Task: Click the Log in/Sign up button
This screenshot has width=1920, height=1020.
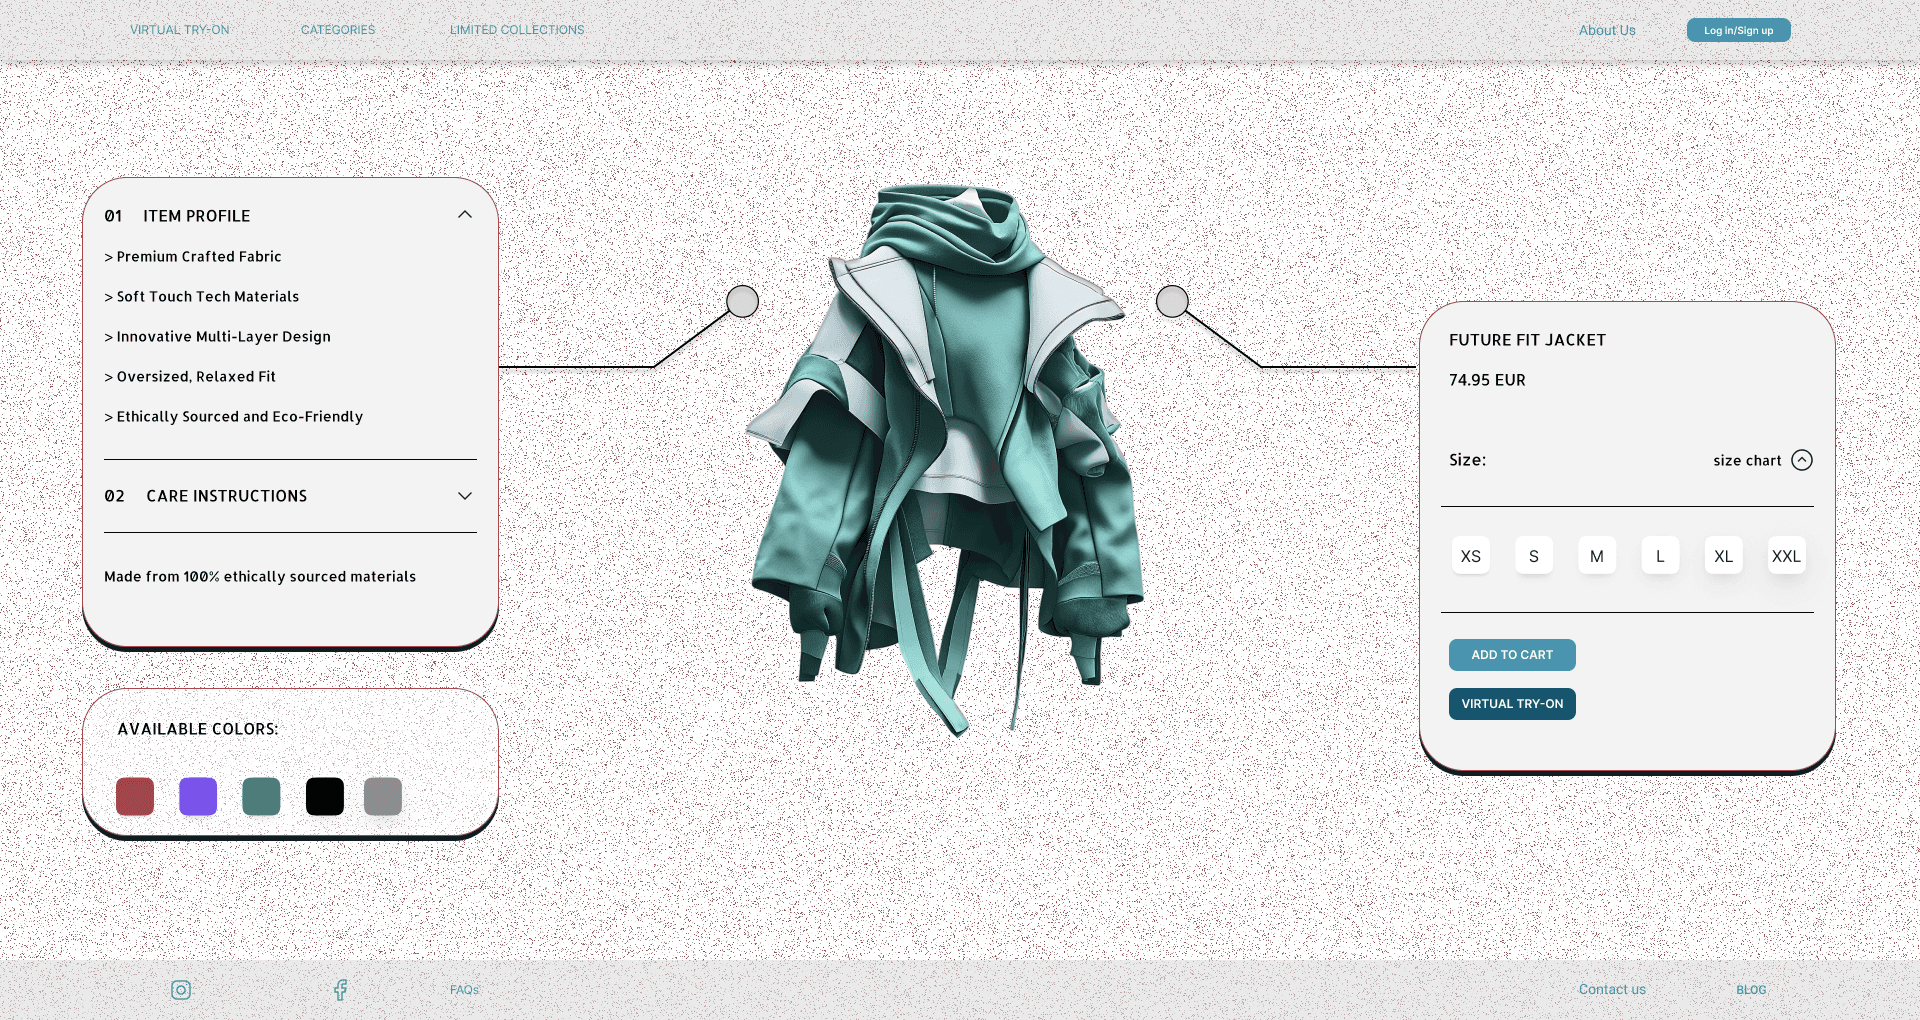Action: click(x=1738, y=30)
